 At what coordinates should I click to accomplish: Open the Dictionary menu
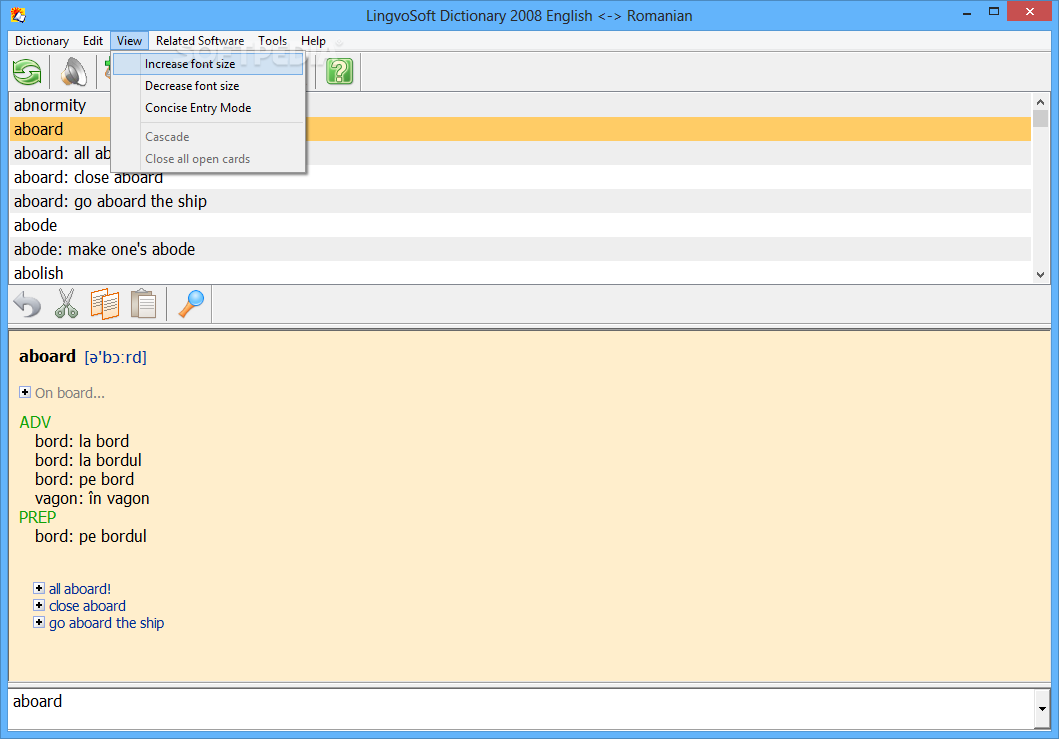[x=42, y=41]
